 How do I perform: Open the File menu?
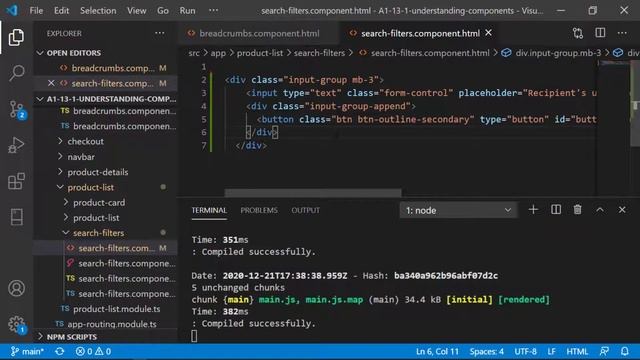click(36, 11)
